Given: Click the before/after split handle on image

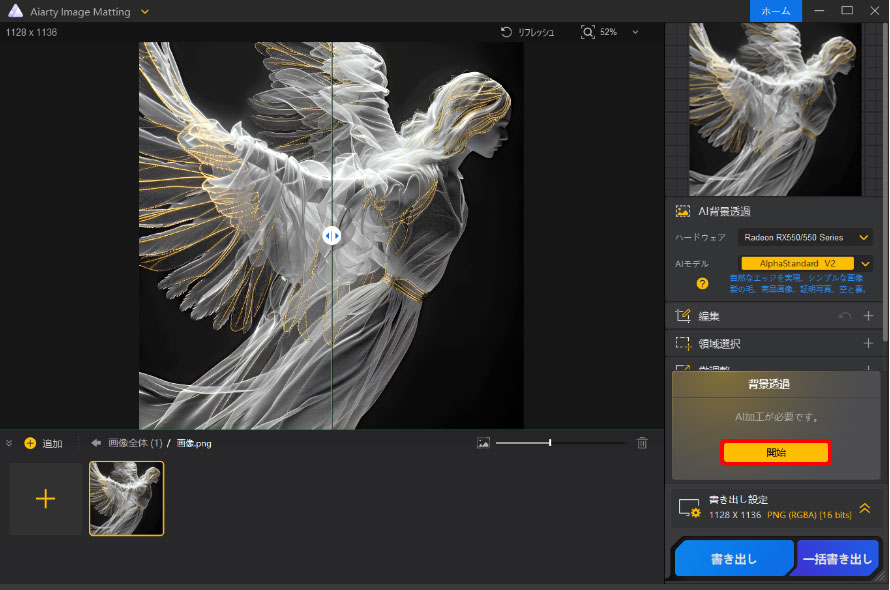Looking at the screenshot, I should click(332, 235).
